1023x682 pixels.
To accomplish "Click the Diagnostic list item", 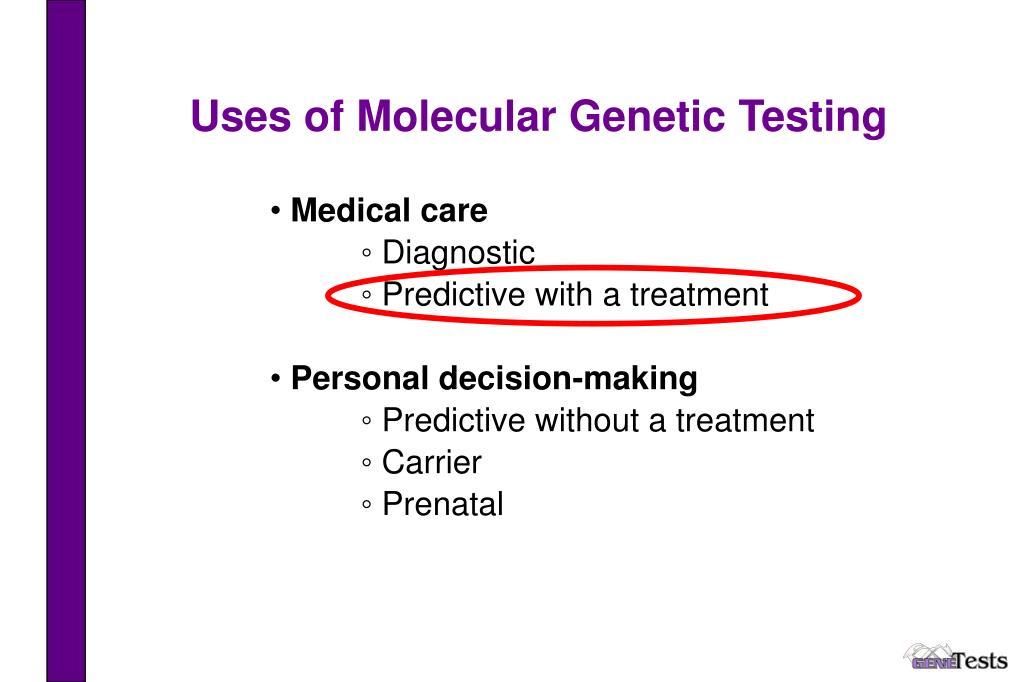I will 458,253.
